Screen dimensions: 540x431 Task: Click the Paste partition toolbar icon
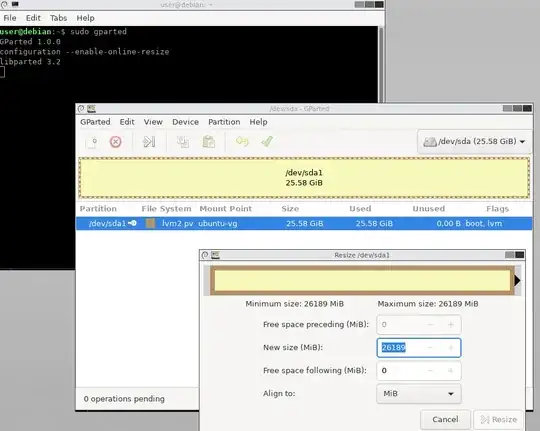(209, 142)
